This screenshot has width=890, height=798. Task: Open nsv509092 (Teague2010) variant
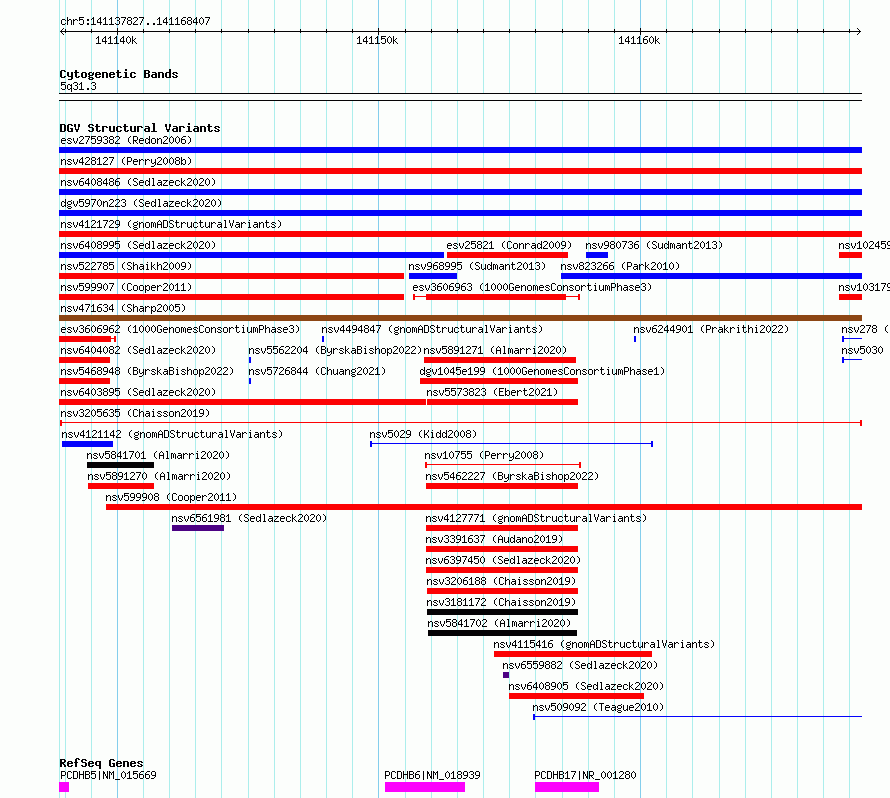(x=598, y=707)
